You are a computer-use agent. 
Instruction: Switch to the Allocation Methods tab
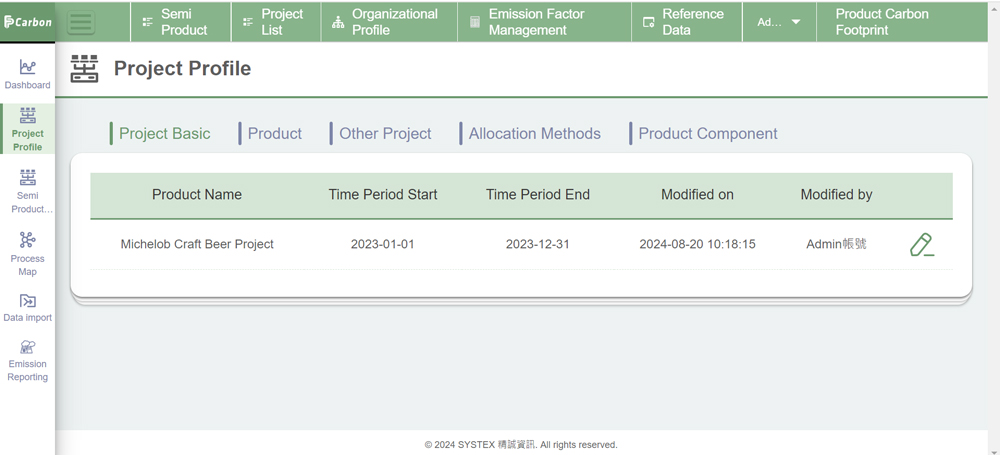534,134
